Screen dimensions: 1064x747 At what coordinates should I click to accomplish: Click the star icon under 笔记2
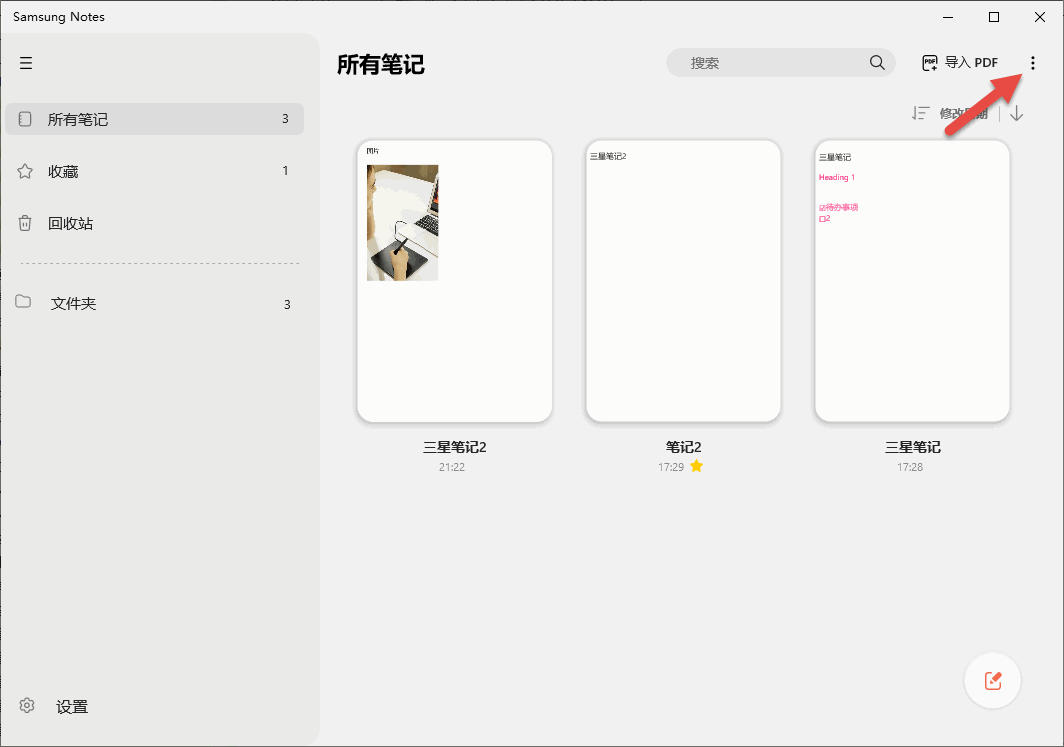pyautogui.click(x=696, y=466)
